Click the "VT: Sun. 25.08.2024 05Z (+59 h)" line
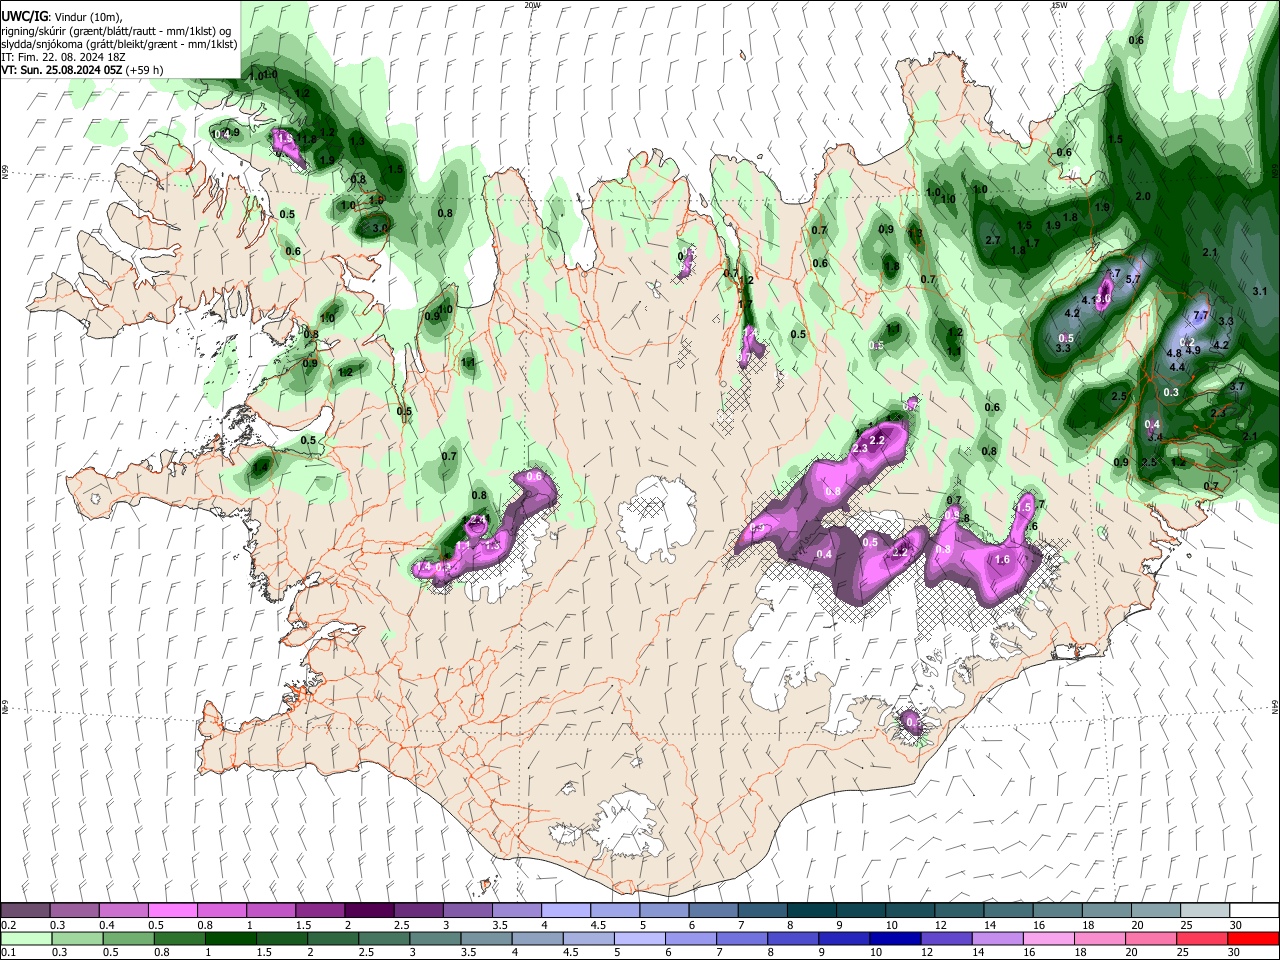Image resolution: width=1280 pixels, height=960 pixels. [82, 70]
